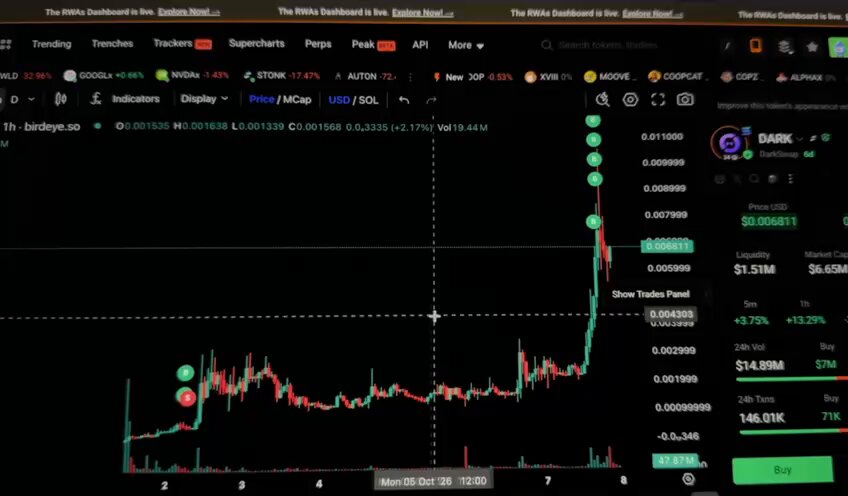
Task: Select the COOPCAT new token
Action: pos(678,77)
